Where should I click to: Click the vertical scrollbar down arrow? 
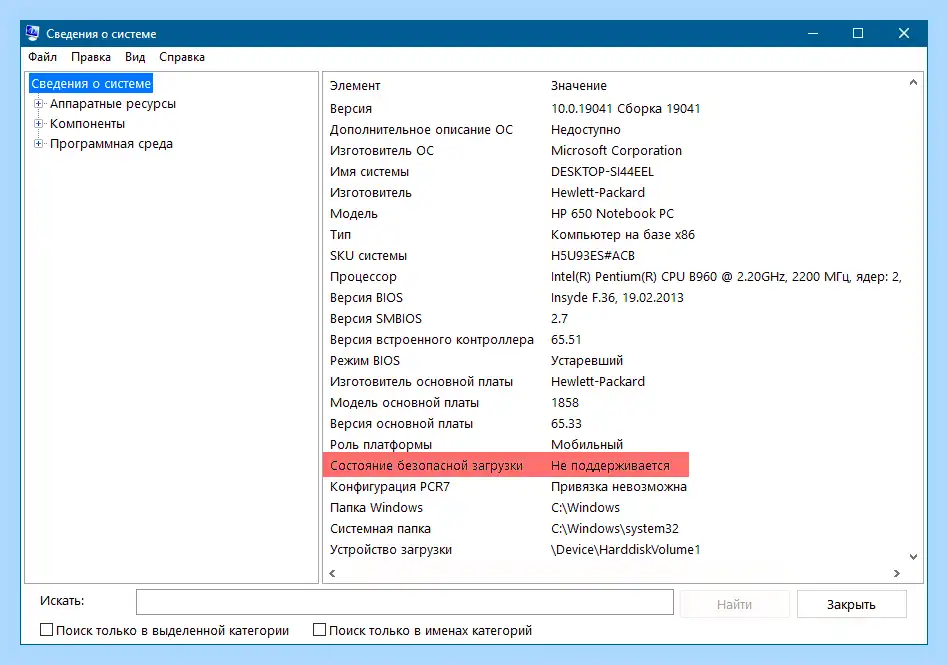[913, 556]
